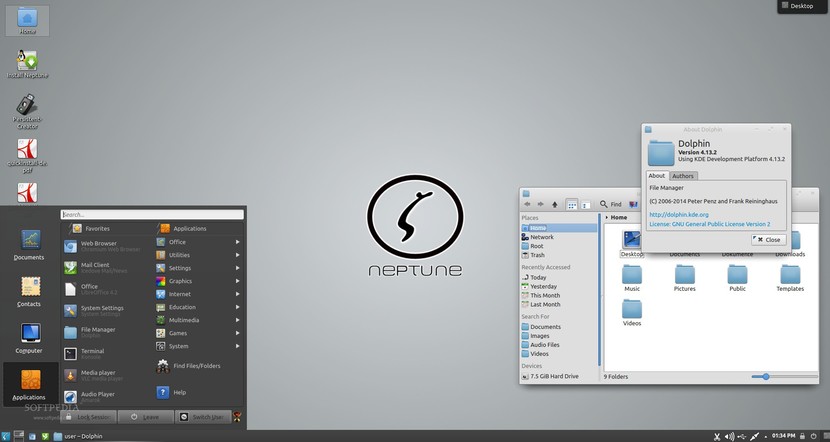830x442 pixels.
Task: Launch Terminal from Favorites
Action: (107, 354)
